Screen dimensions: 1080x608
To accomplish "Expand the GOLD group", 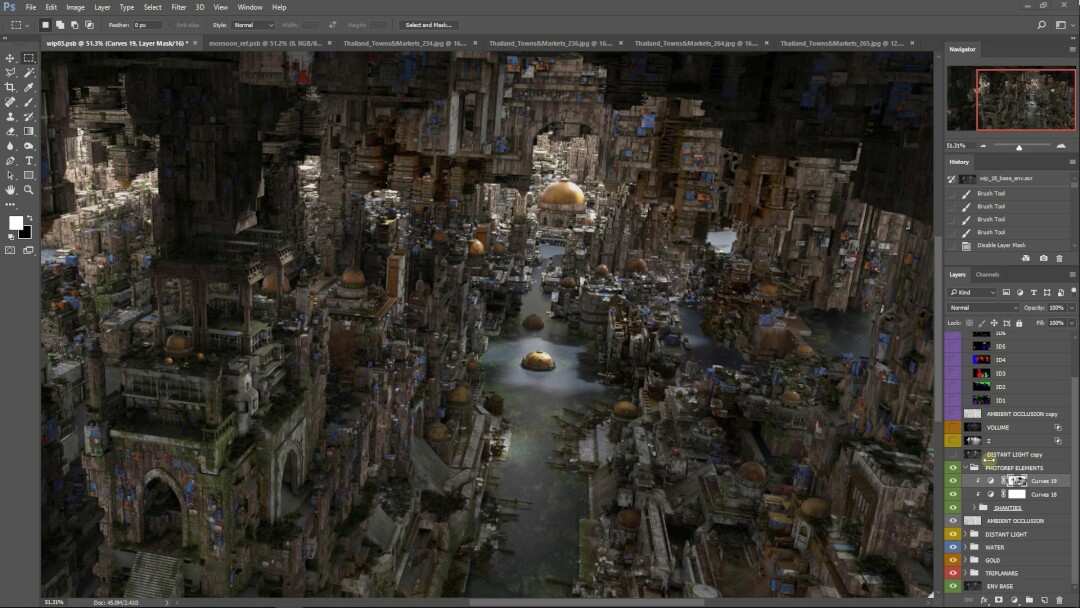I will pyautogui.click(x=966, y=560).
